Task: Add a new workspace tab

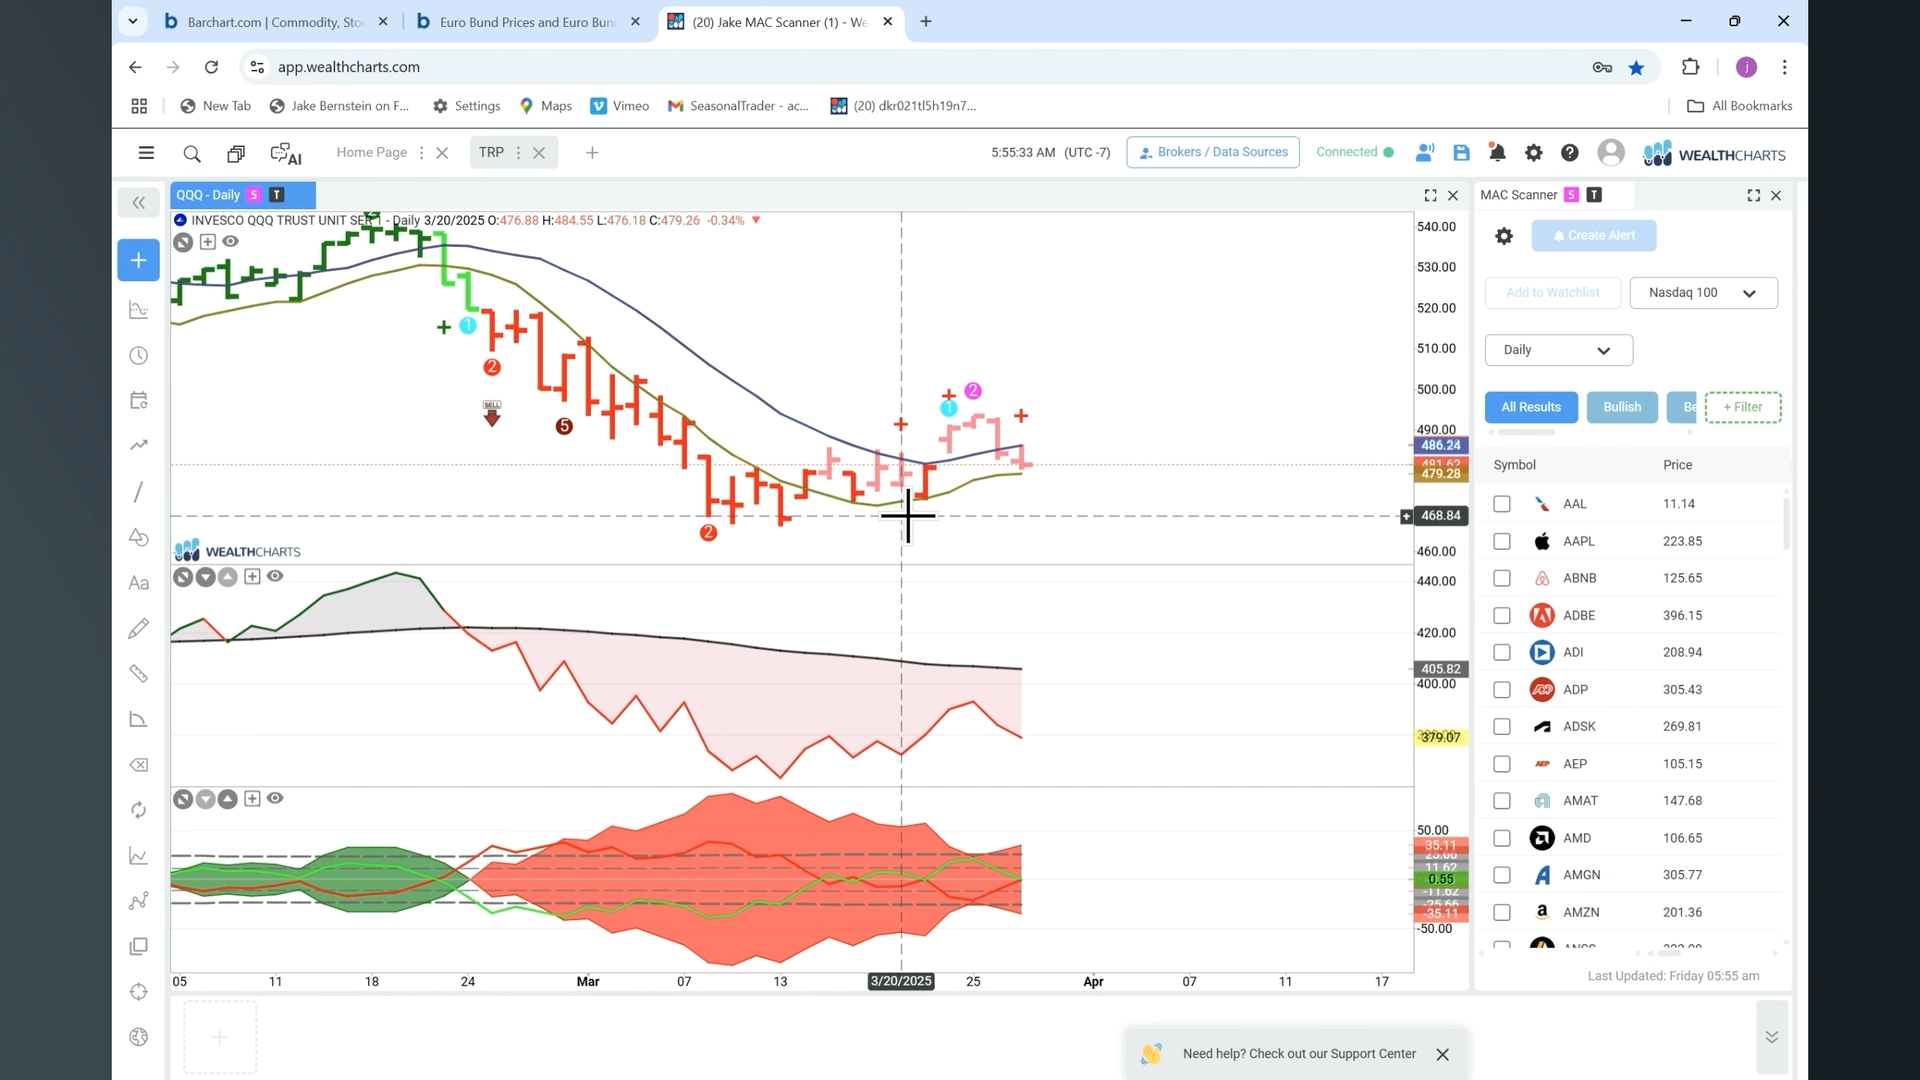Action: click(x=592, y=153)
